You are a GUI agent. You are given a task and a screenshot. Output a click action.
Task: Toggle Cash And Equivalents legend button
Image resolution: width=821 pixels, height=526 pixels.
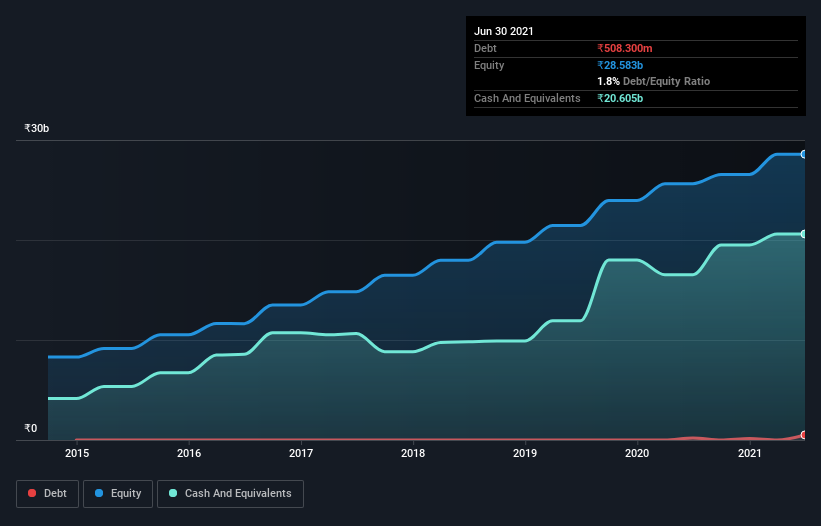click(x=230, y=494)
